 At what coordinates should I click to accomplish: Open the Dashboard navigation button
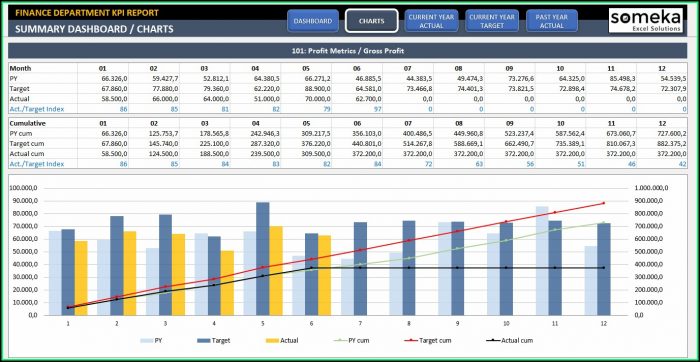click(x=312, y=21)
